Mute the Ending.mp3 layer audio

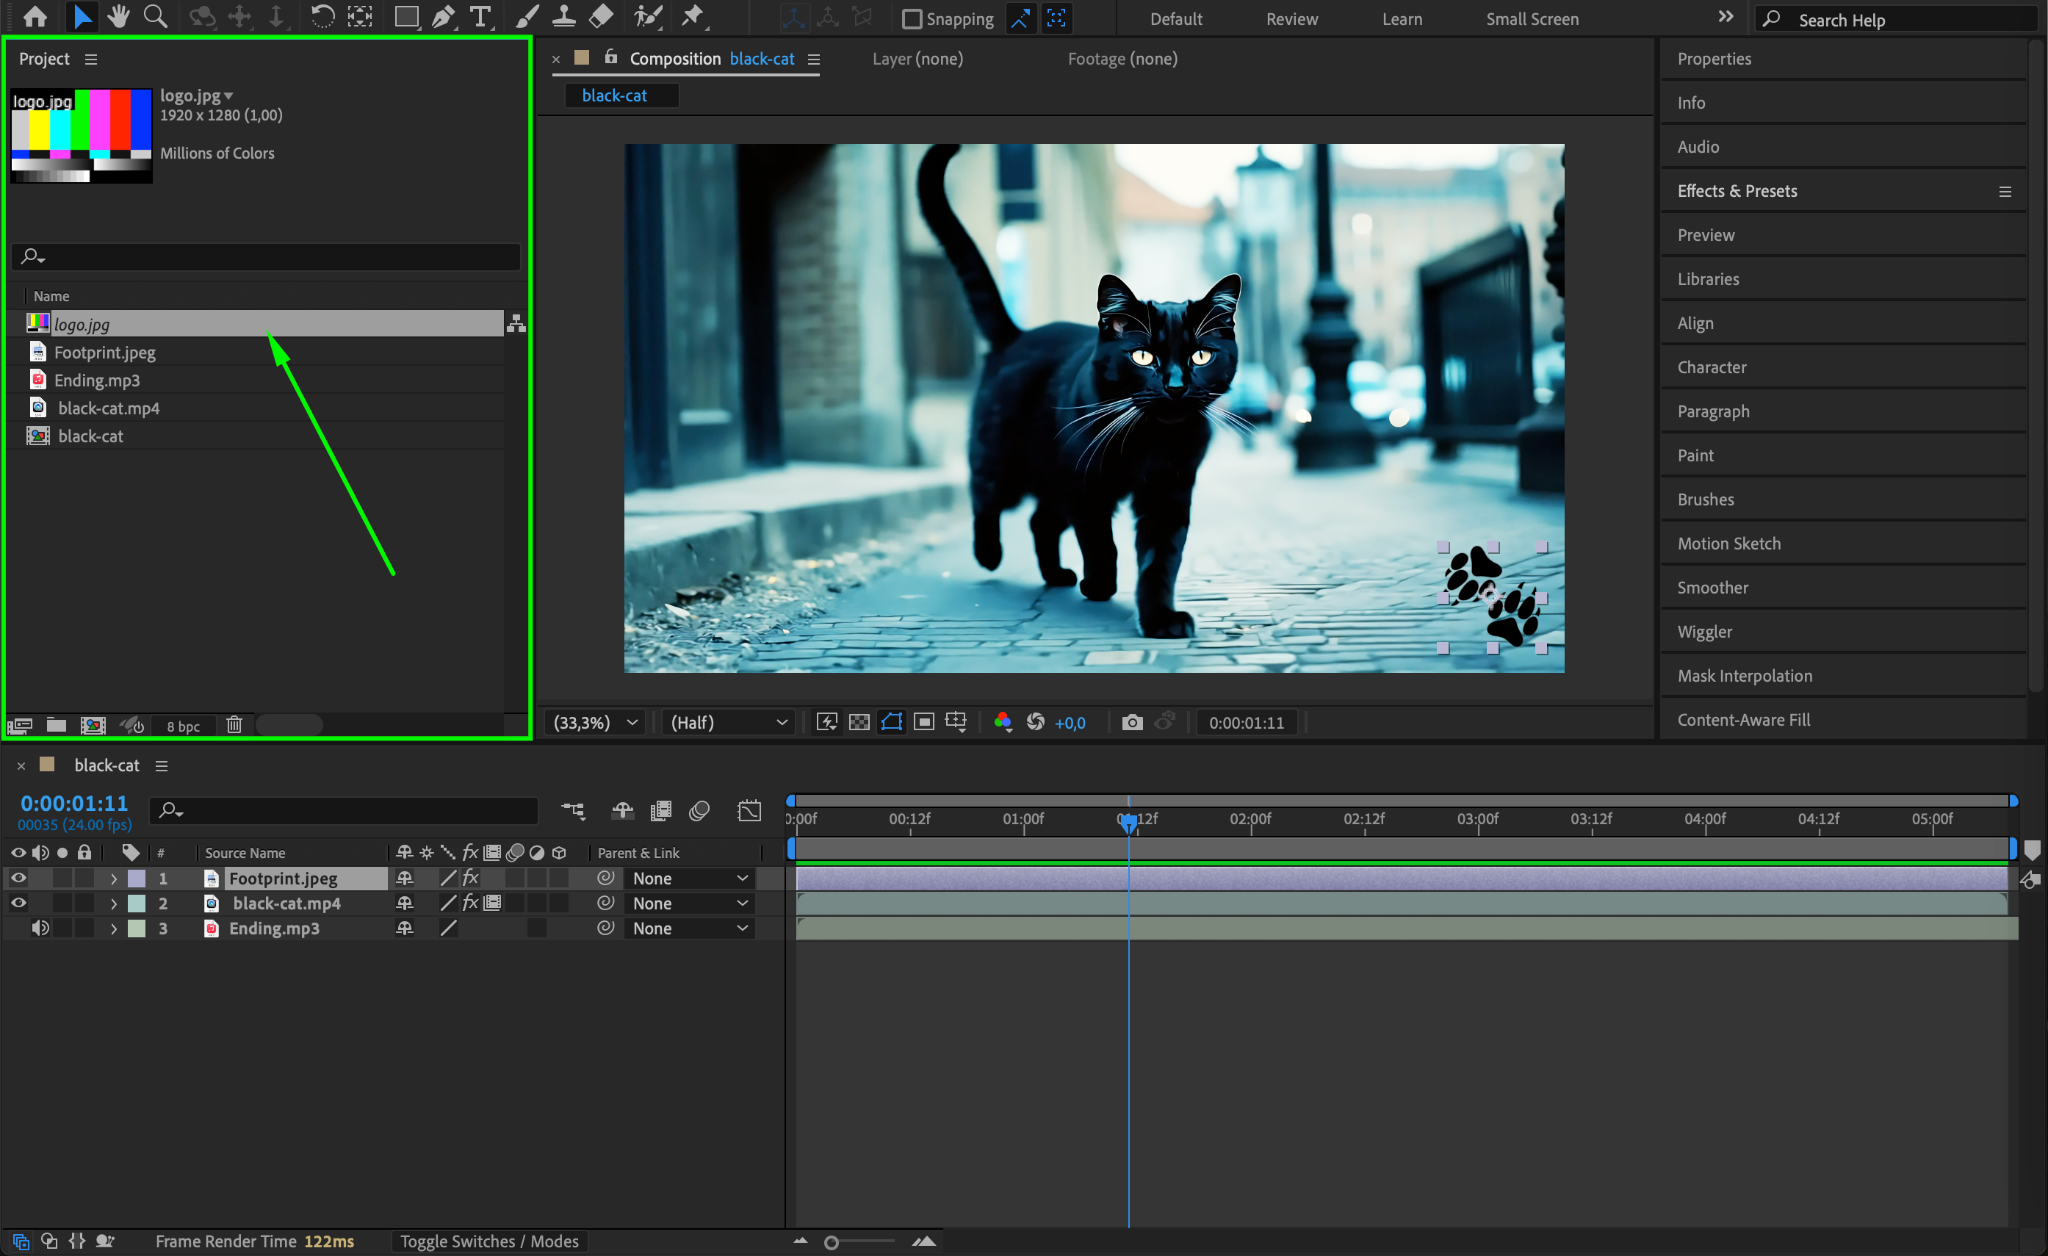[x=40, y=928]
